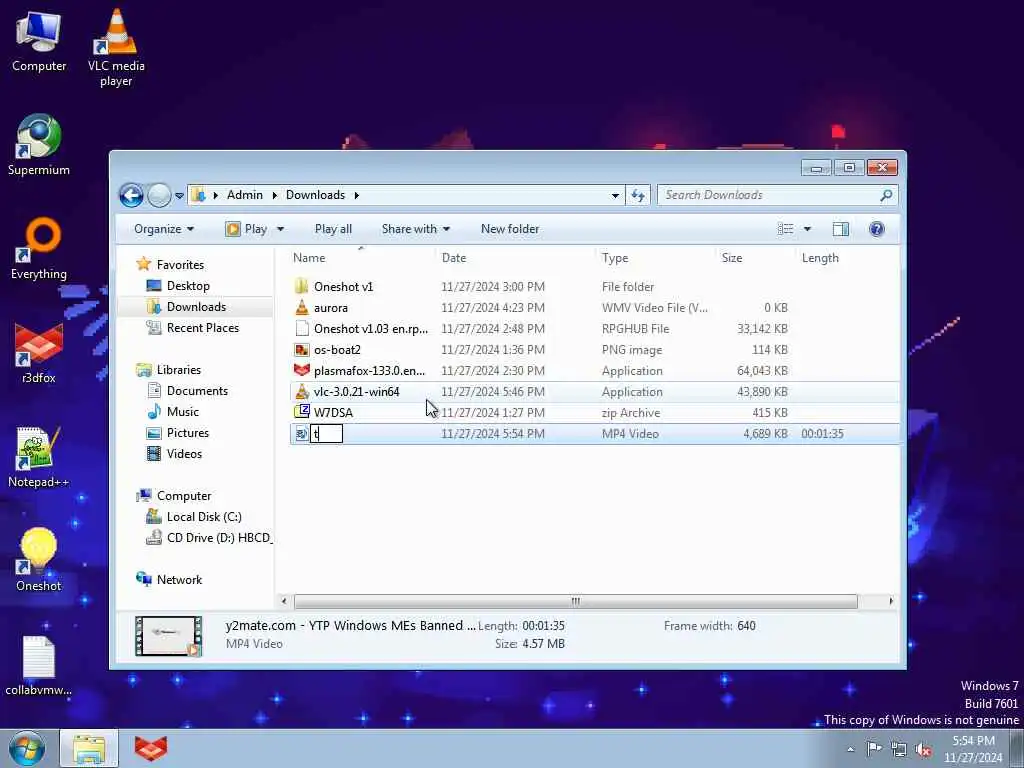Open Explorer help question mark
This screenshot has width=1024, height=768.
coord(876,229)
